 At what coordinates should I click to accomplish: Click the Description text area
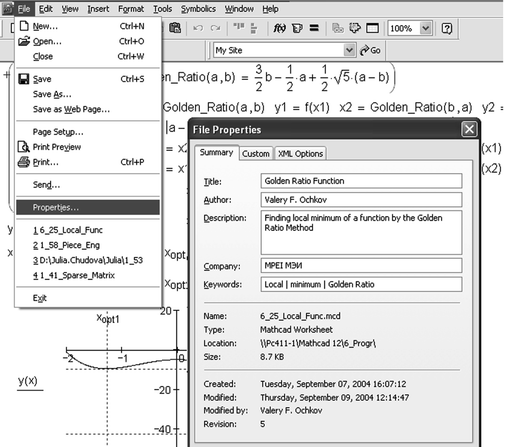pos(361,232)
